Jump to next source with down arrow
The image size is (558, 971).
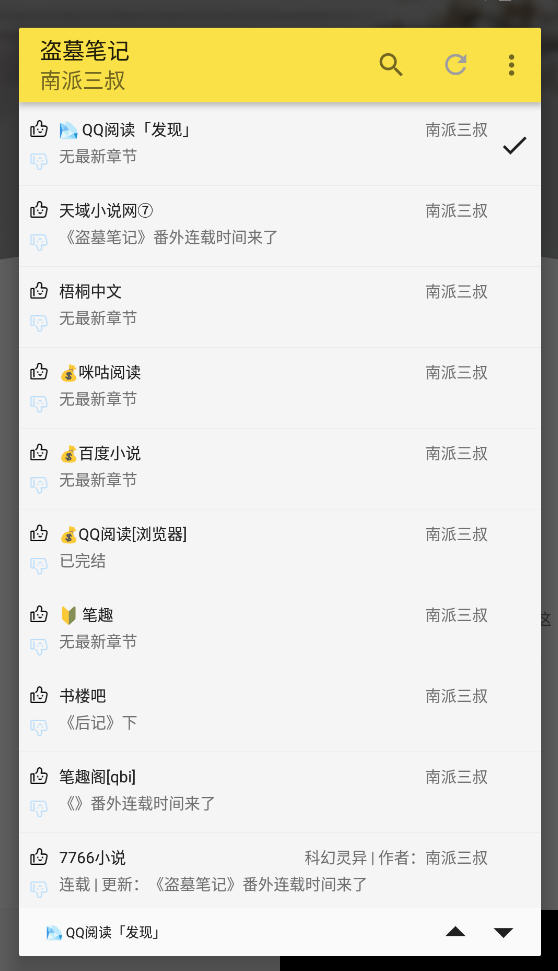(x=504, y=932)
